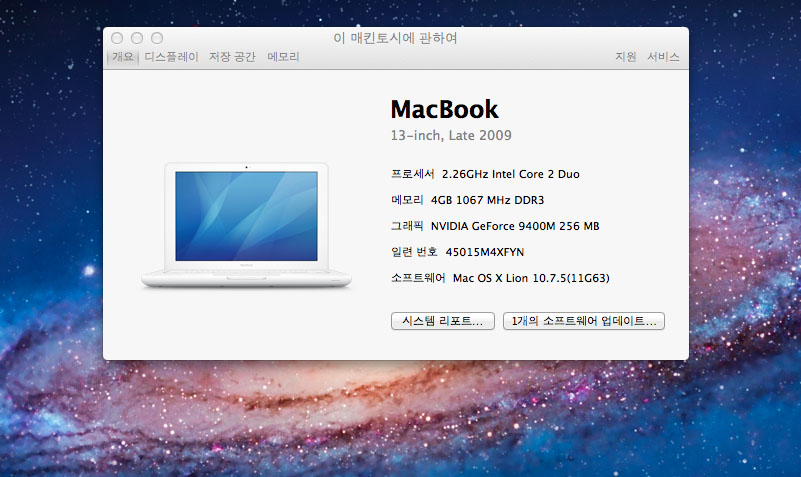The width and height of the screenshot is (801, 477).
Task: Click the window zoom button
Action: pos(157,38)
